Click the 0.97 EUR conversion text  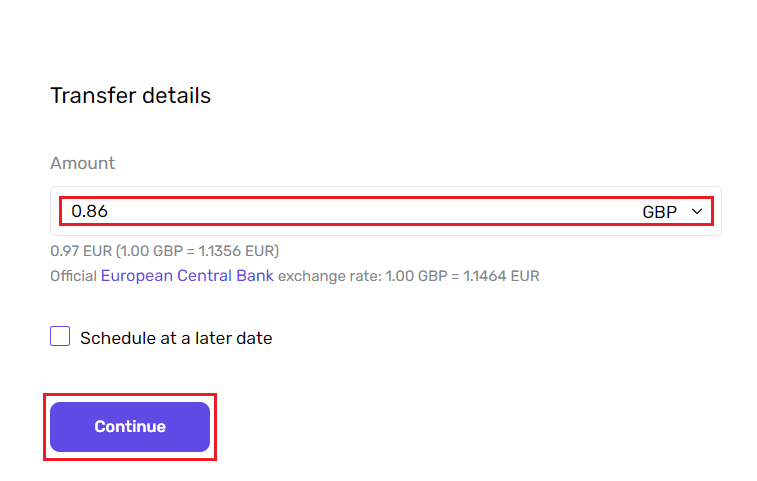point(81,251)
